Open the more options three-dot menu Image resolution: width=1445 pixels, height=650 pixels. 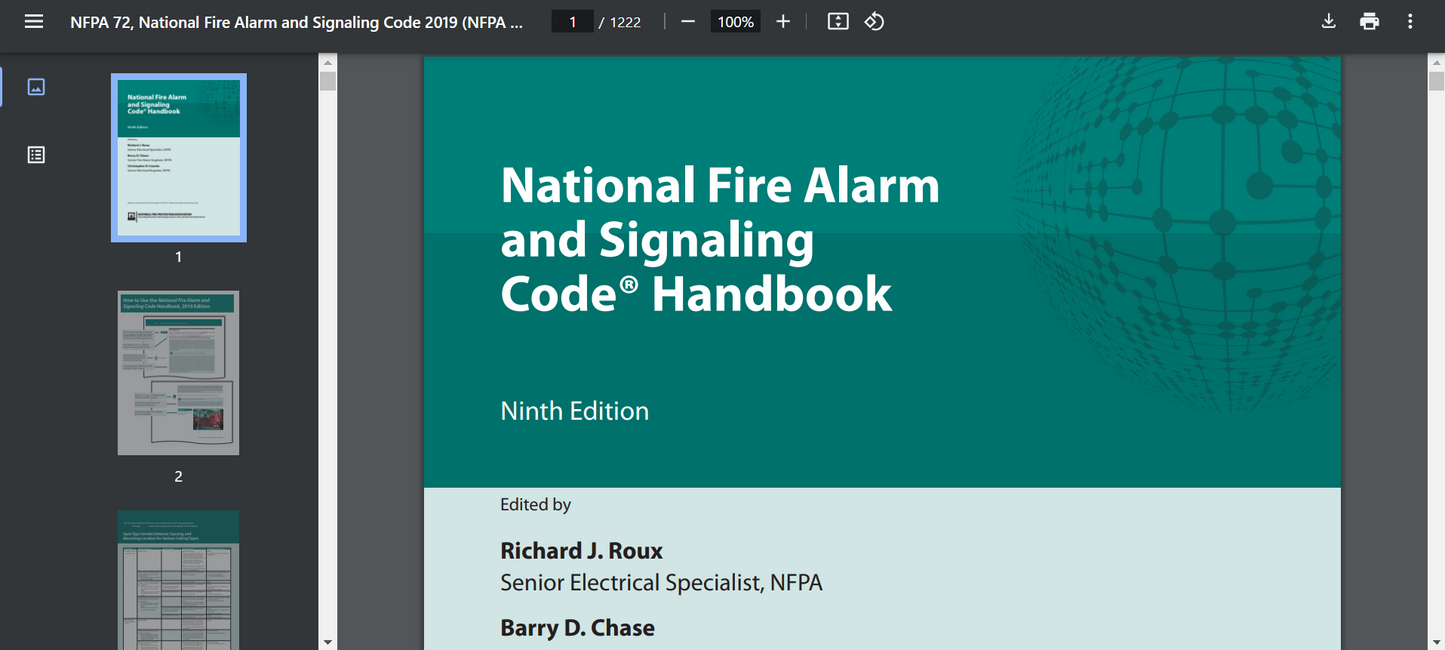click(1409, 20)
